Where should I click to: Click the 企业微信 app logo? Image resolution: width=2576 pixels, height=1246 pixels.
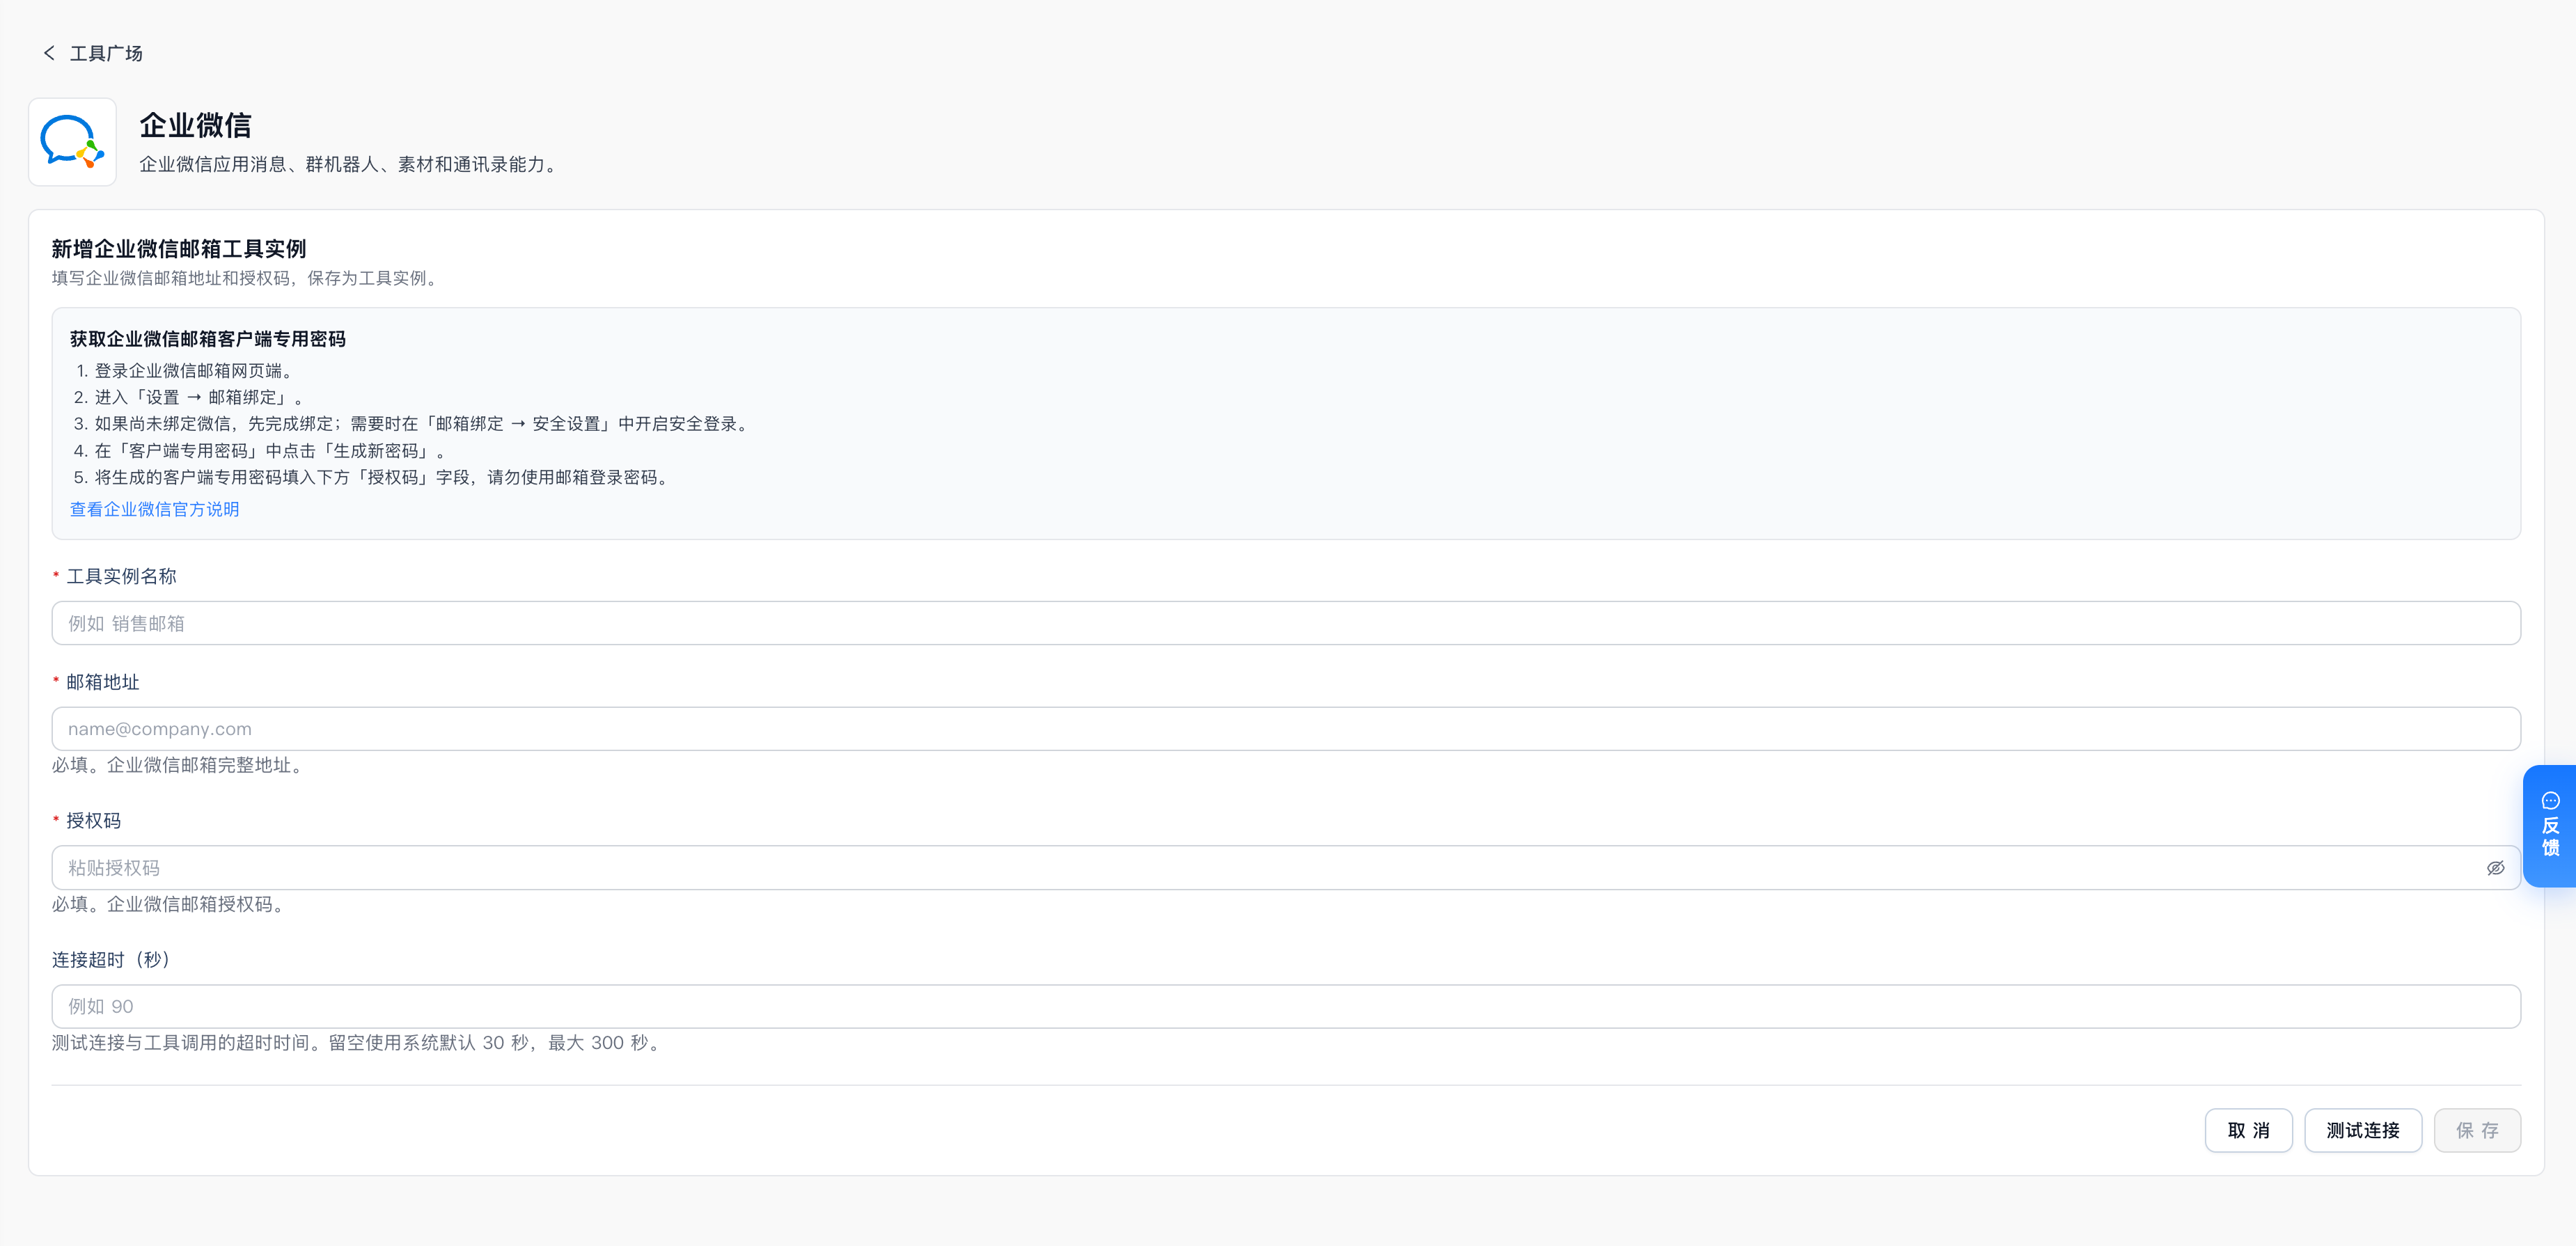pyautogui.click(x=72, y=142)
